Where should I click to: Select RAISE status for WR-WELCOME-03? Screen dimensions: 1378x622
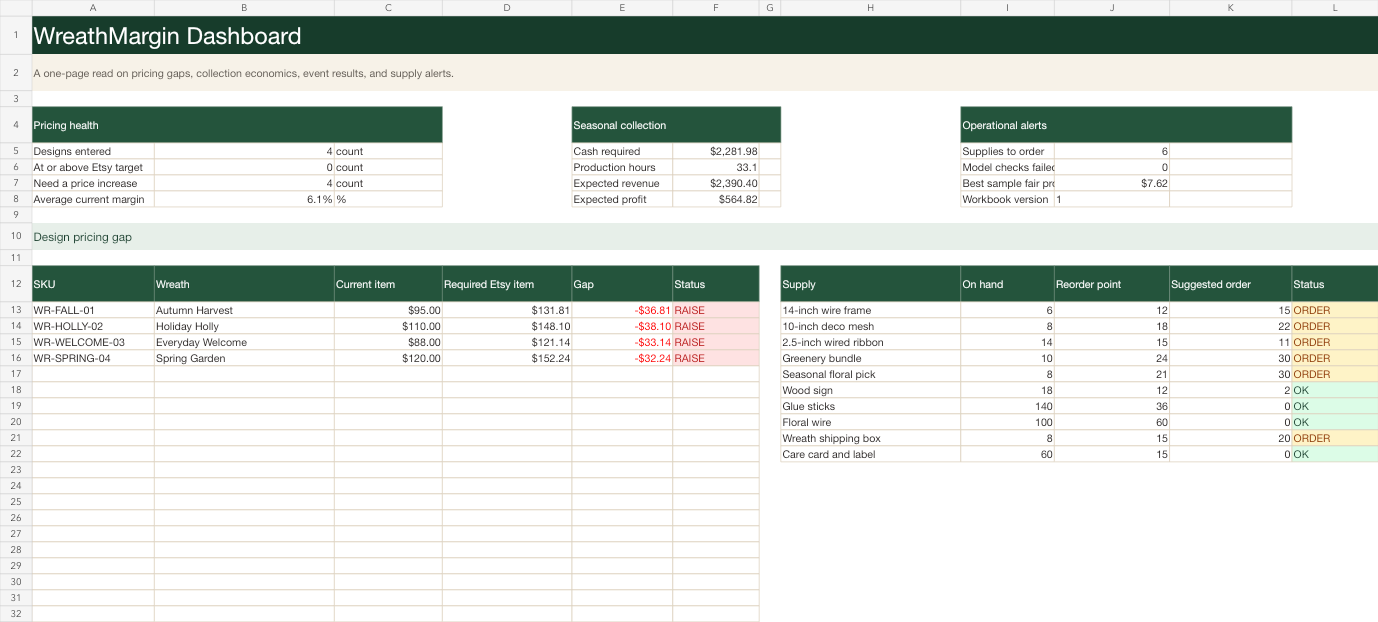[x=716, y=342]
